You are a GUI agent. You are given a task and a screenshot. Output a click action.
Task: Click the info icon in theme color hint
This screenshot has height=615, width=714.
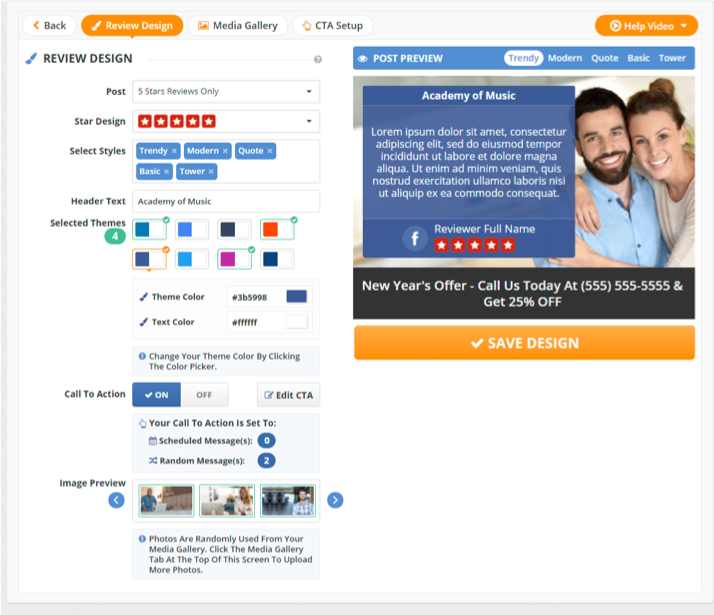pyautogui.click(x=142, y=356)
